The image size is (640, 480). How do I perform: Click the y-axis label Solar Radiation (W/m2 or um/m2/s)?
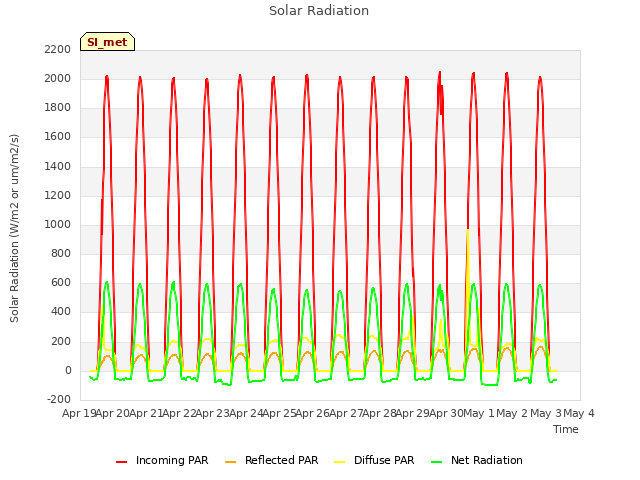click(x=14, y=228)
